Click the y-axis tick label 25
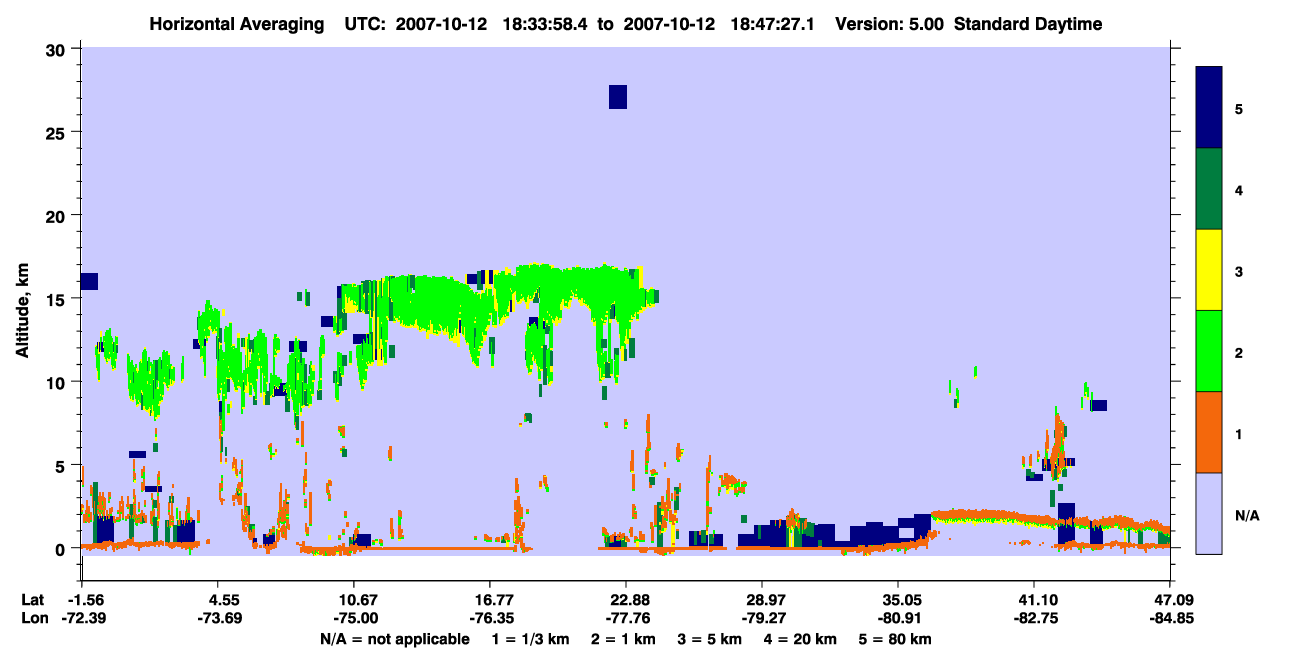Image resolution: width=1300 pixels, height=667 pixels. click(57, 133)
